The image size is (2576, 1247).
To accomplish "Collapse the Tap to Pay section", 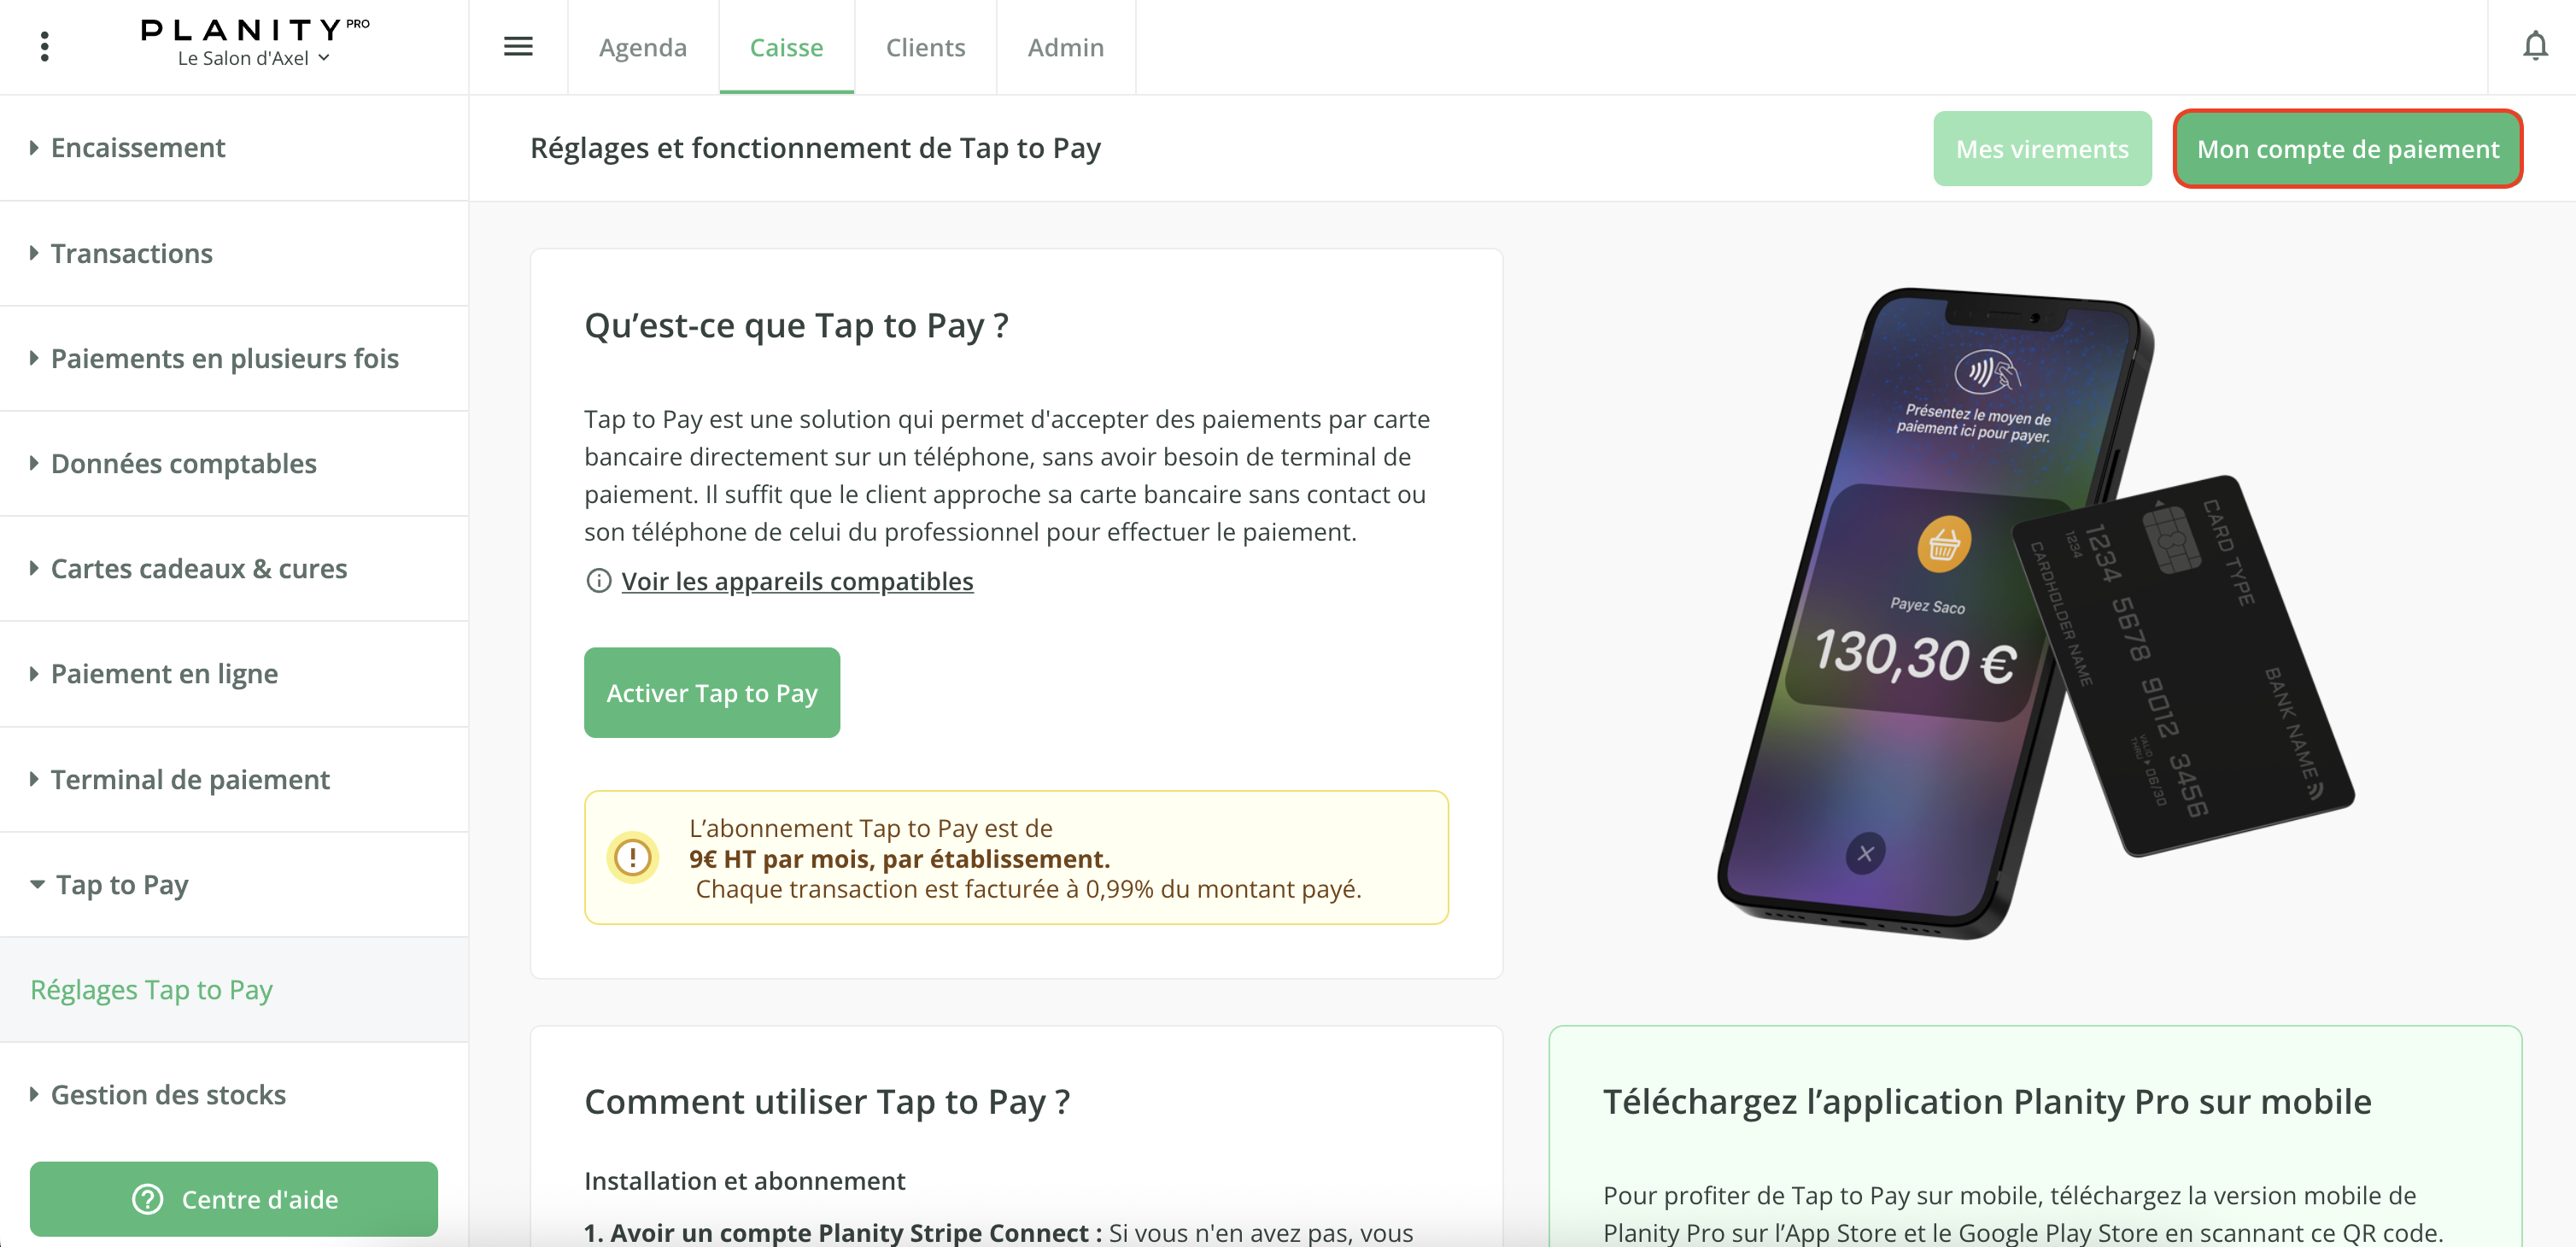I will point(120,885).
